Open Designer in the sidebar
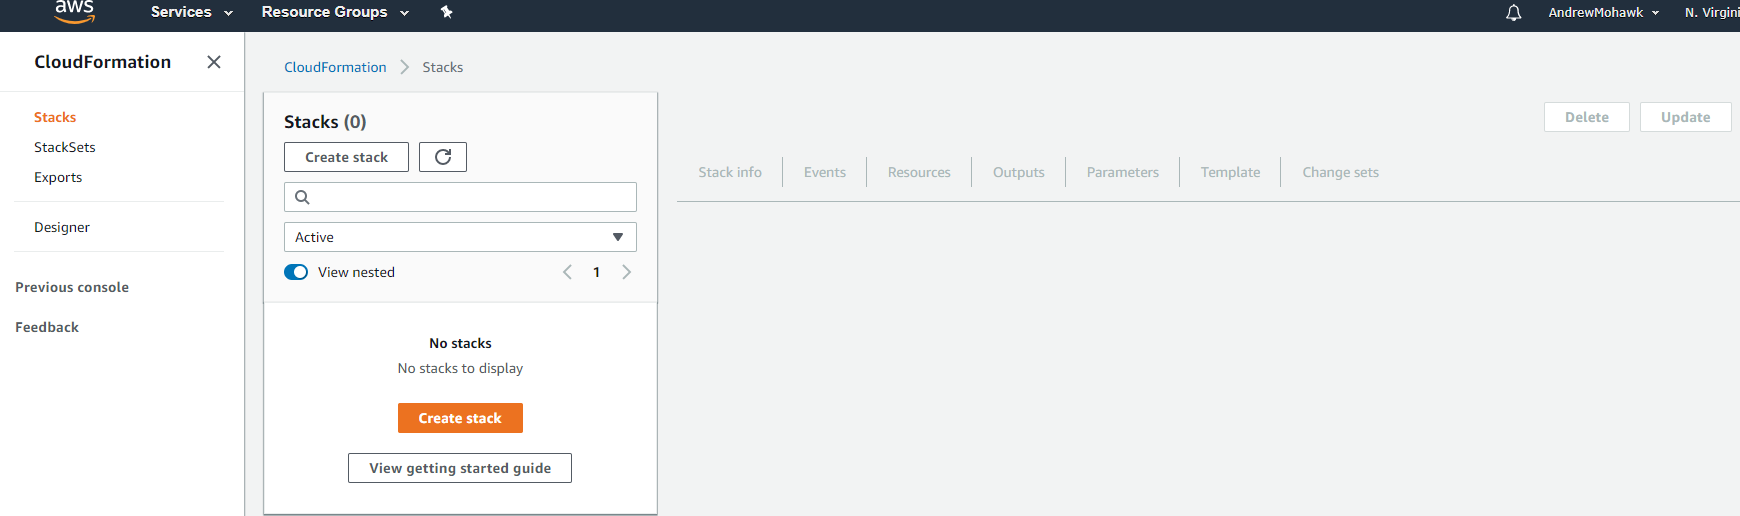The width and height of the screenshot is (1740, 516). (x=62, y=227)
